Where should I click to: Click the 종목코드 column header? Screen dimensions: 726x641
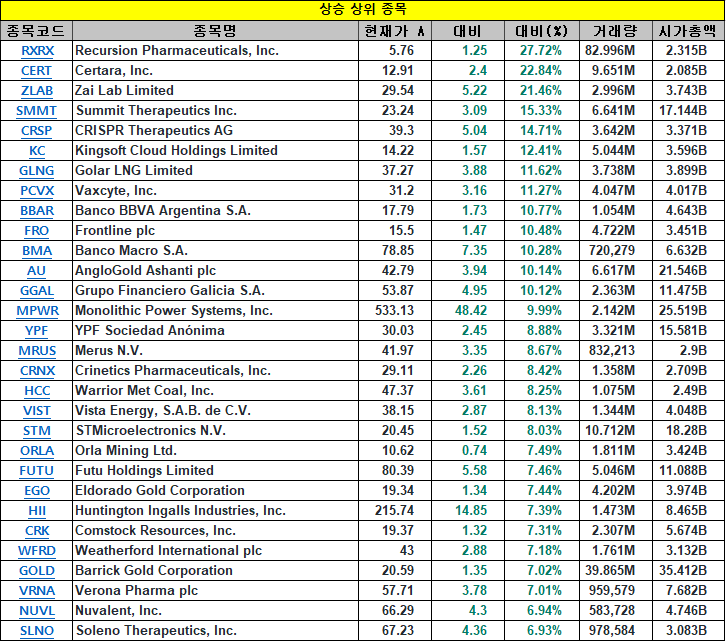36,31
